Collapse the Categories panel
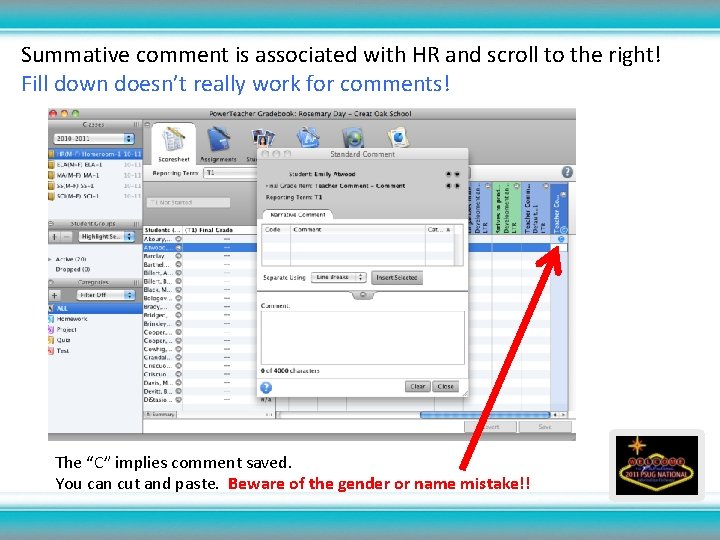Image resolution: width=720 pixels, height=540 pixels. click(51, 282)
